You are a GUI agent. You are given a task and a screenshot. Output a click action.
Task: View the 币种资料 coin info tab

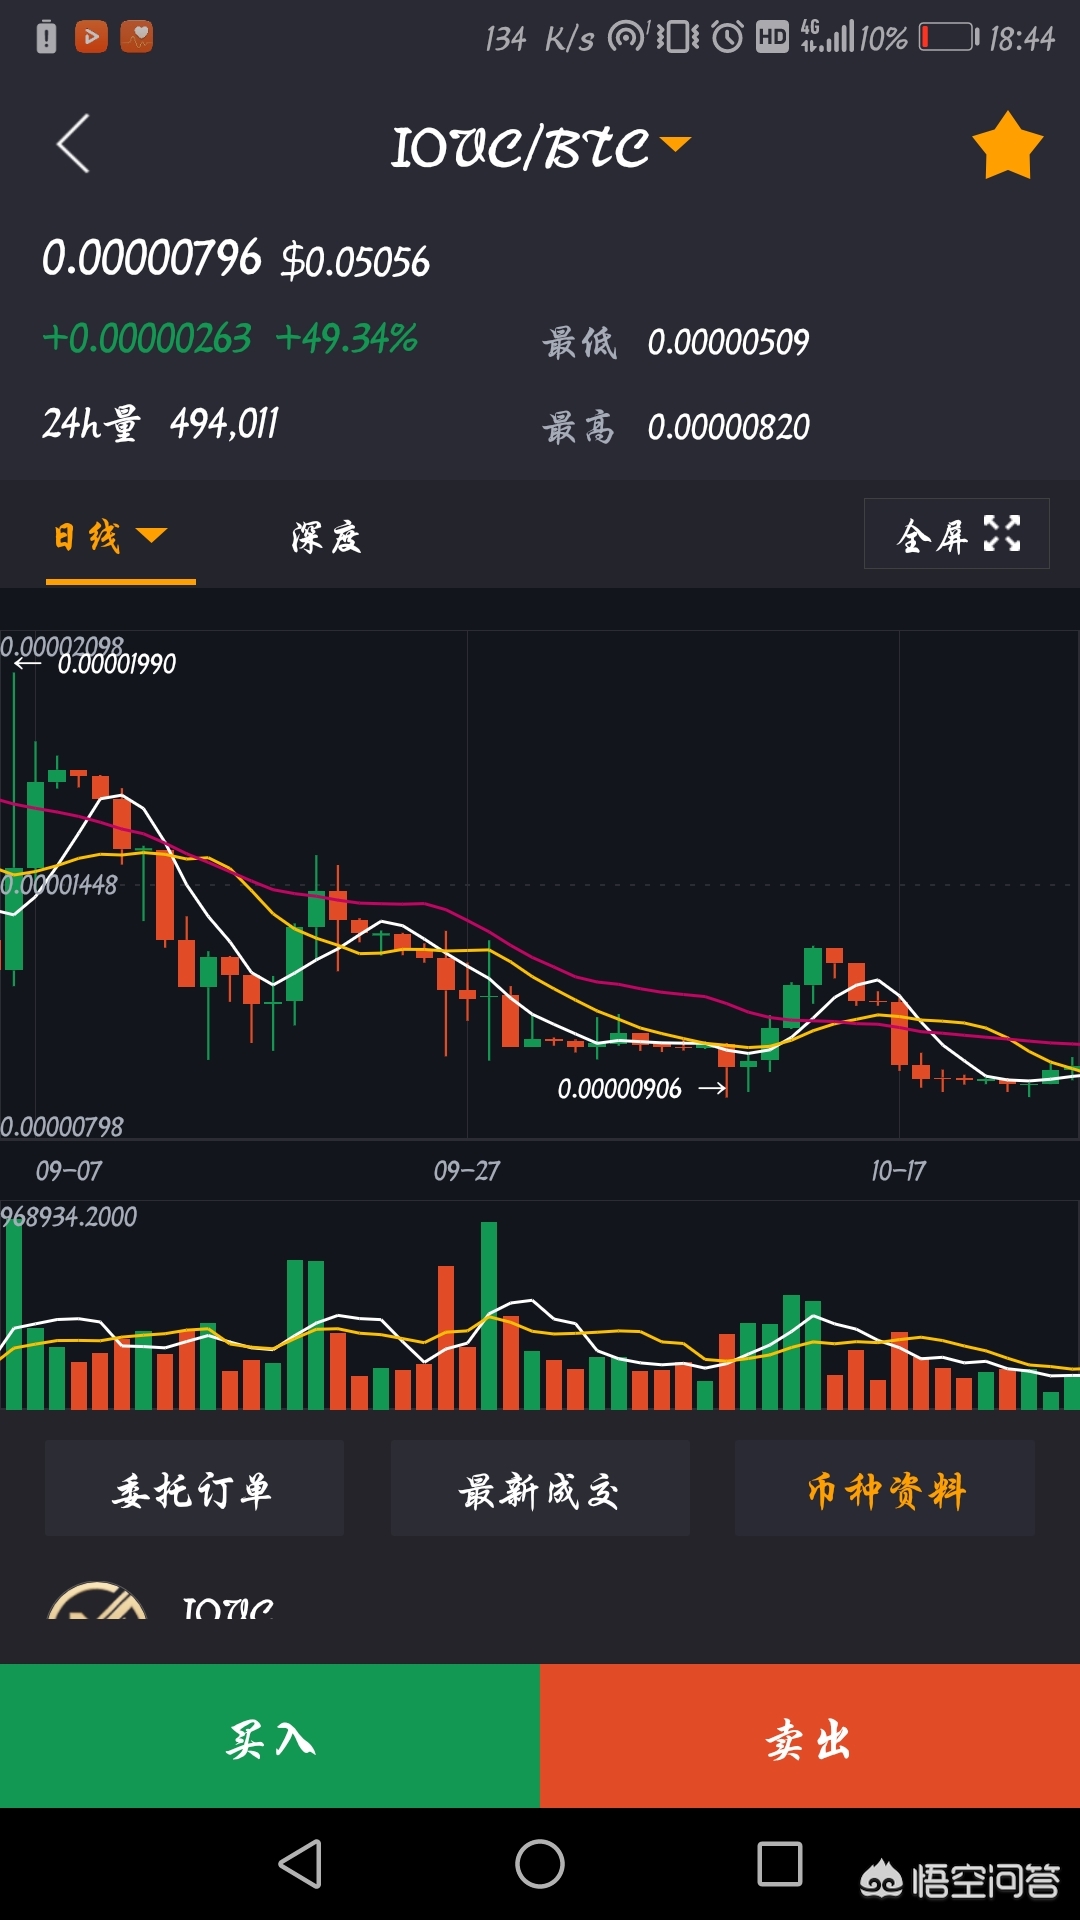click(885, 1489)
